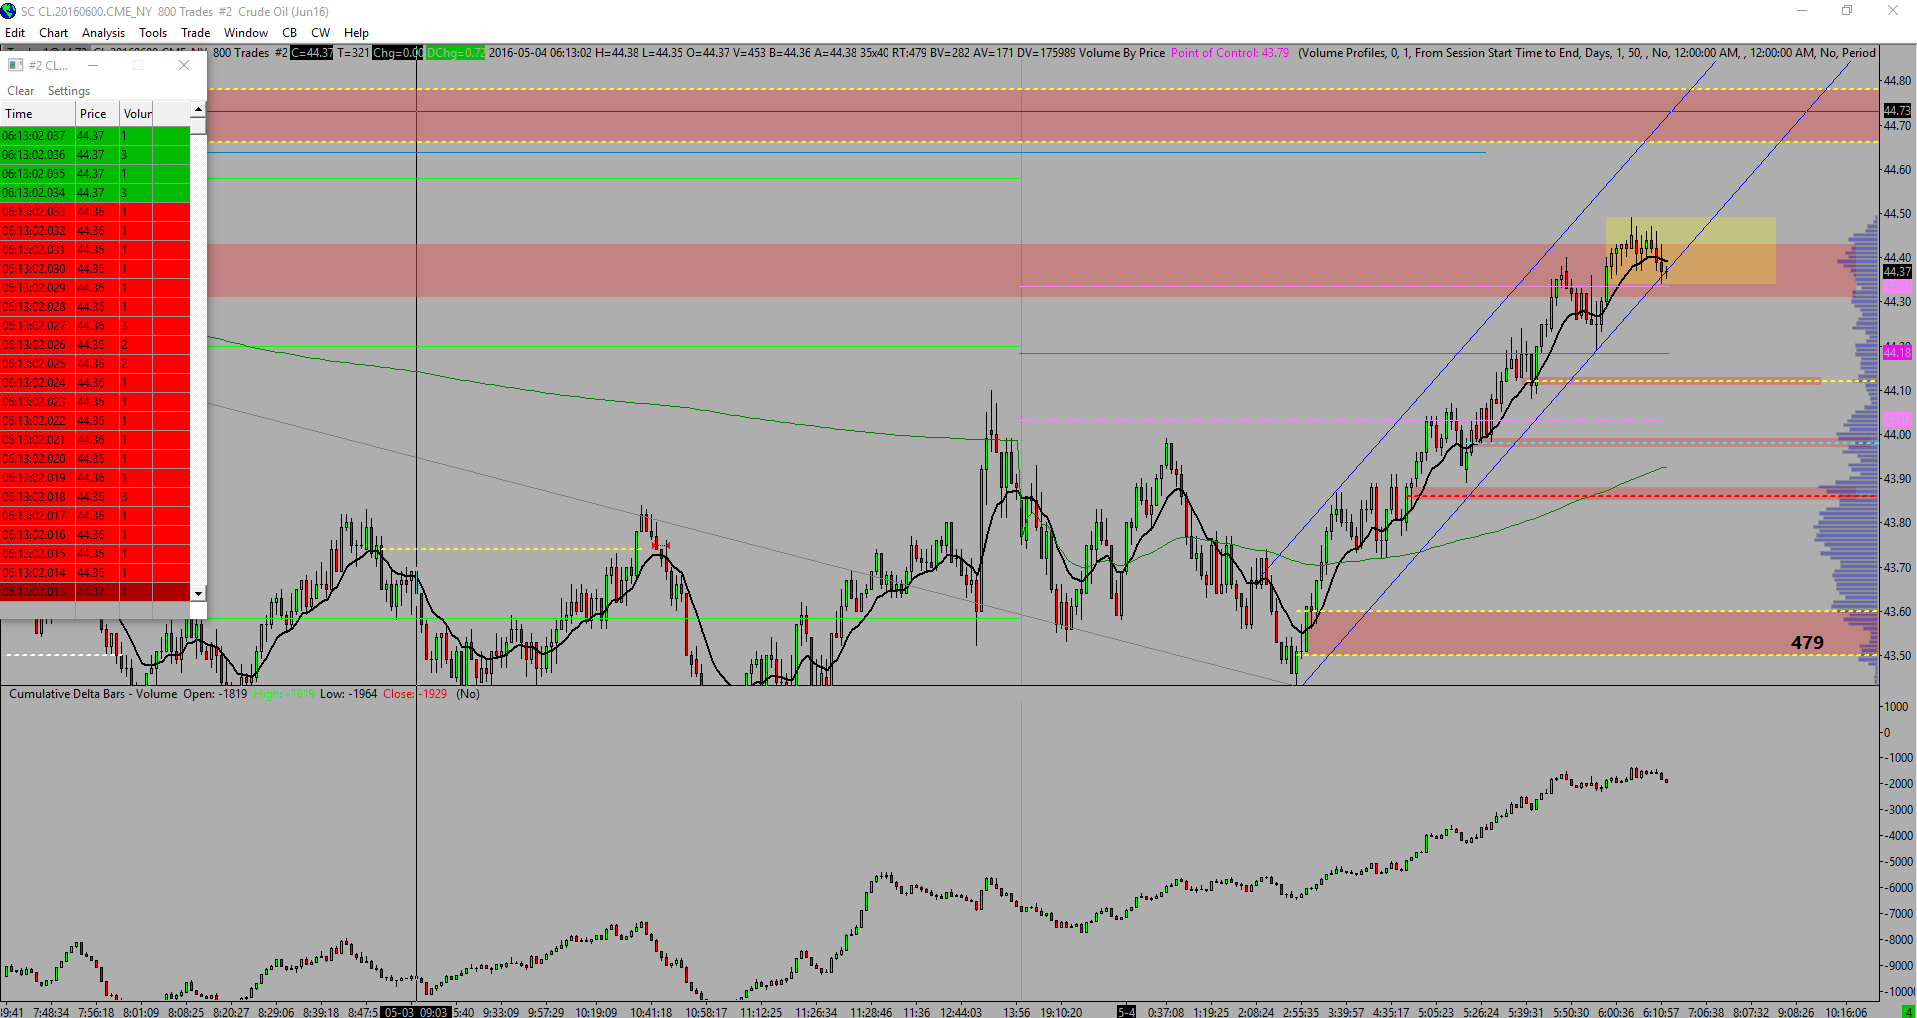Click the Sierra Chart globe icon in title bar
This screenshot has height=1018, width=1917.
pyautogui.click(x=9, y=11)
